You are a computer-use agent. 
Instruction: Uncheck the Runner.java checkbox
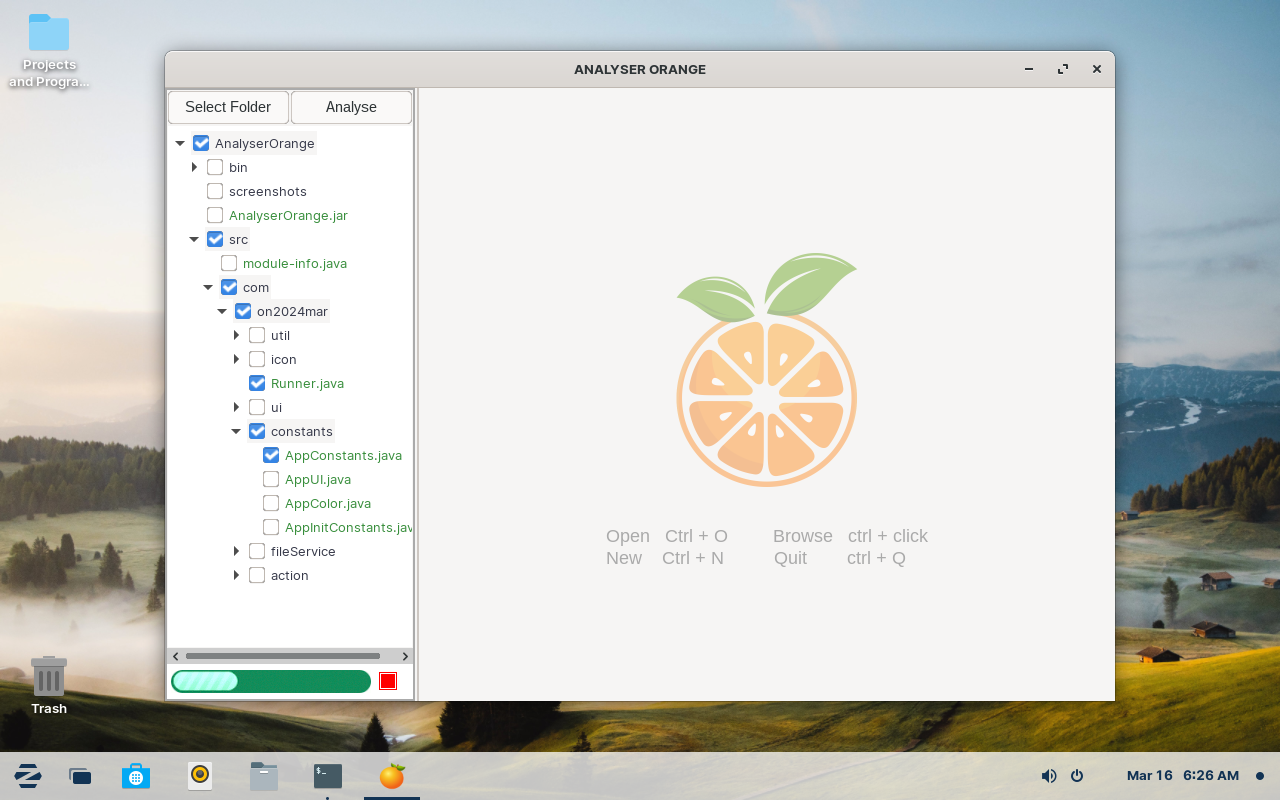(x=257, y=383)
